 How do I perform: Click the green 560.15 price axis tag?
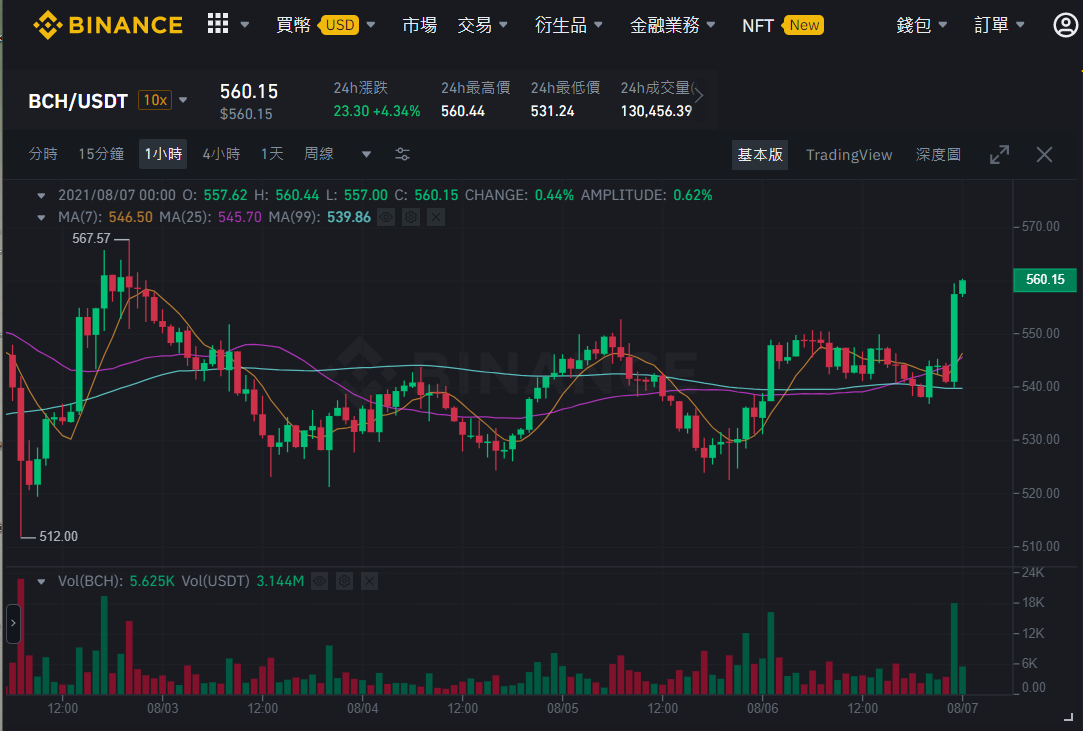pos(1044,280)
